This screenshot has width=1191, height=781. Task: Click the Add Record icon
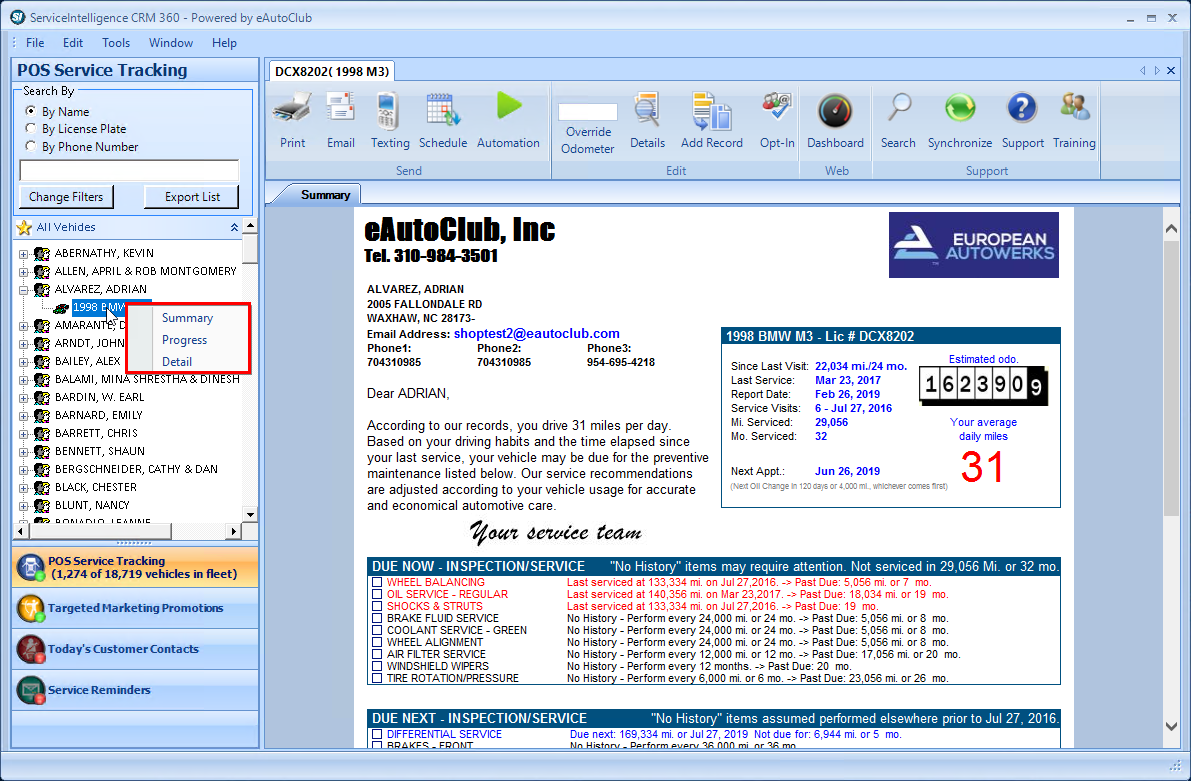pyautogui.click(x=712, y=110)
